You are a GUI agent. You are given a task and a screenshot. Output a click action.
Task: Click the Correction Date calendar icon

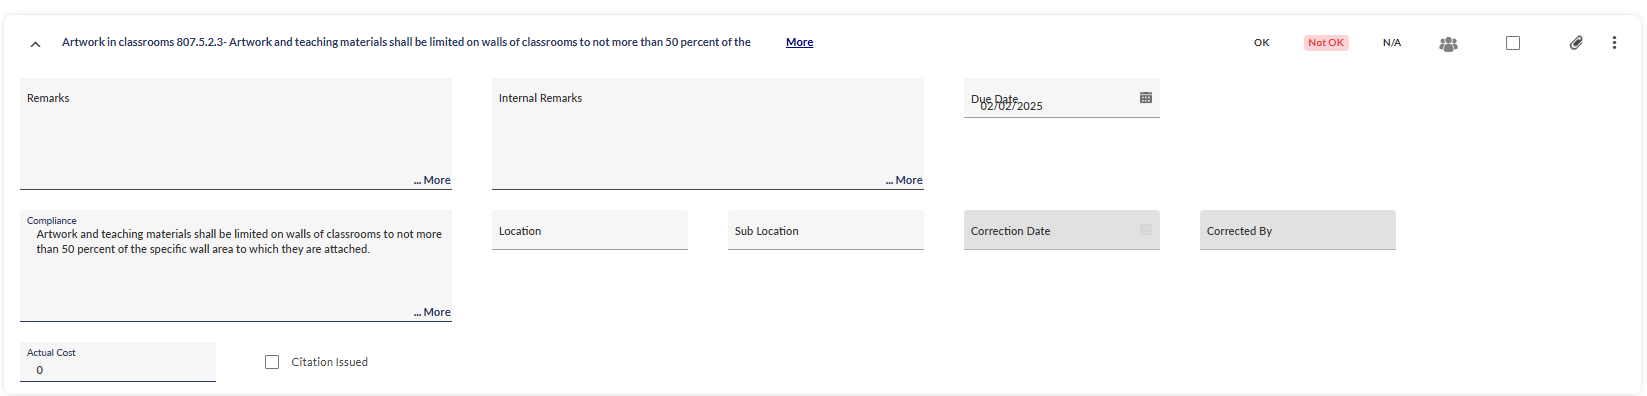coord(1146,230)
